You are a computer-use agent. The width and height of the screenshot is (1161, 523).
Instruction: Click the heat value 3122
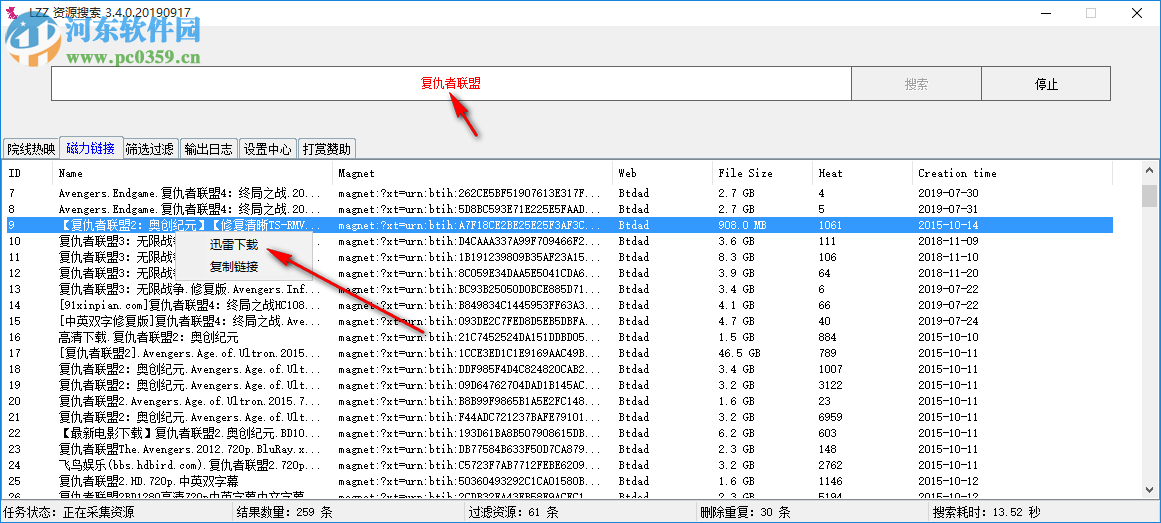pos(830,385)
